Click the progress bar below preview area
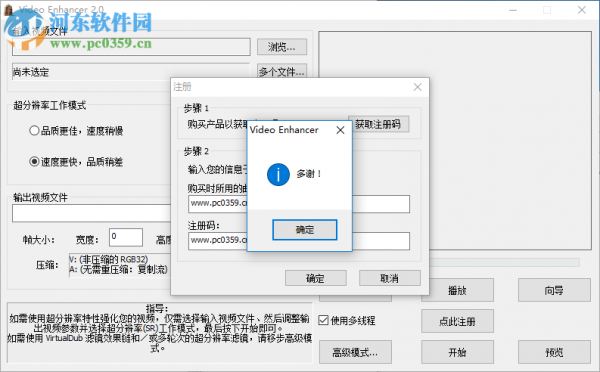 [504, 262]
